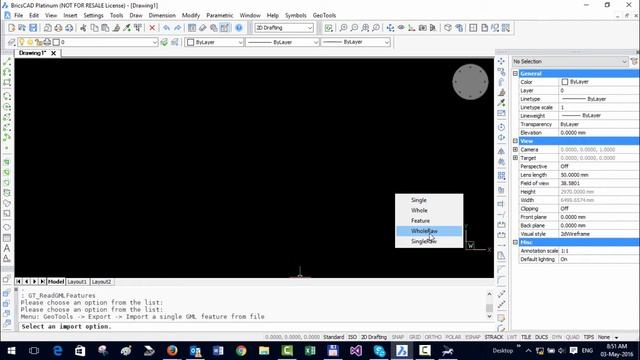Open the File menu
The image size is (640, 360).
[19, 15]
